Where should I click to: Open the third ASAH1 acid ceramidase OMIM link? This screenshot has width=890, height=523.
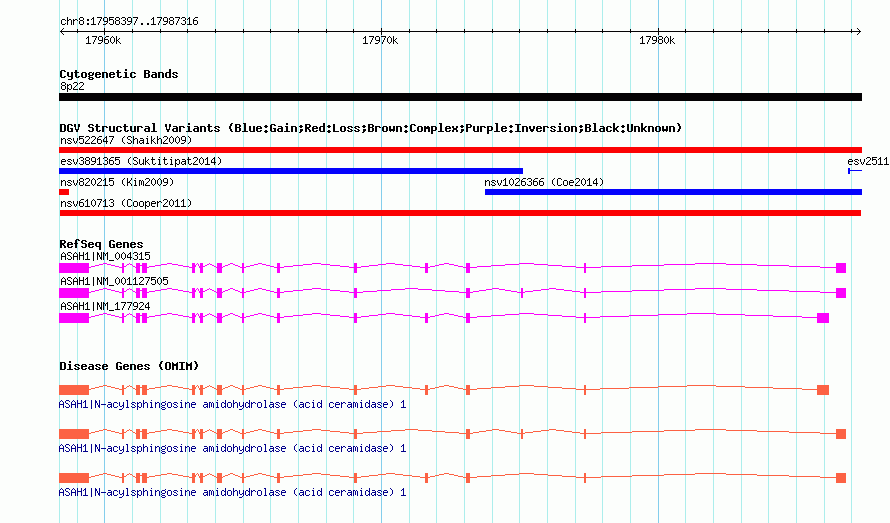[232, 492]
